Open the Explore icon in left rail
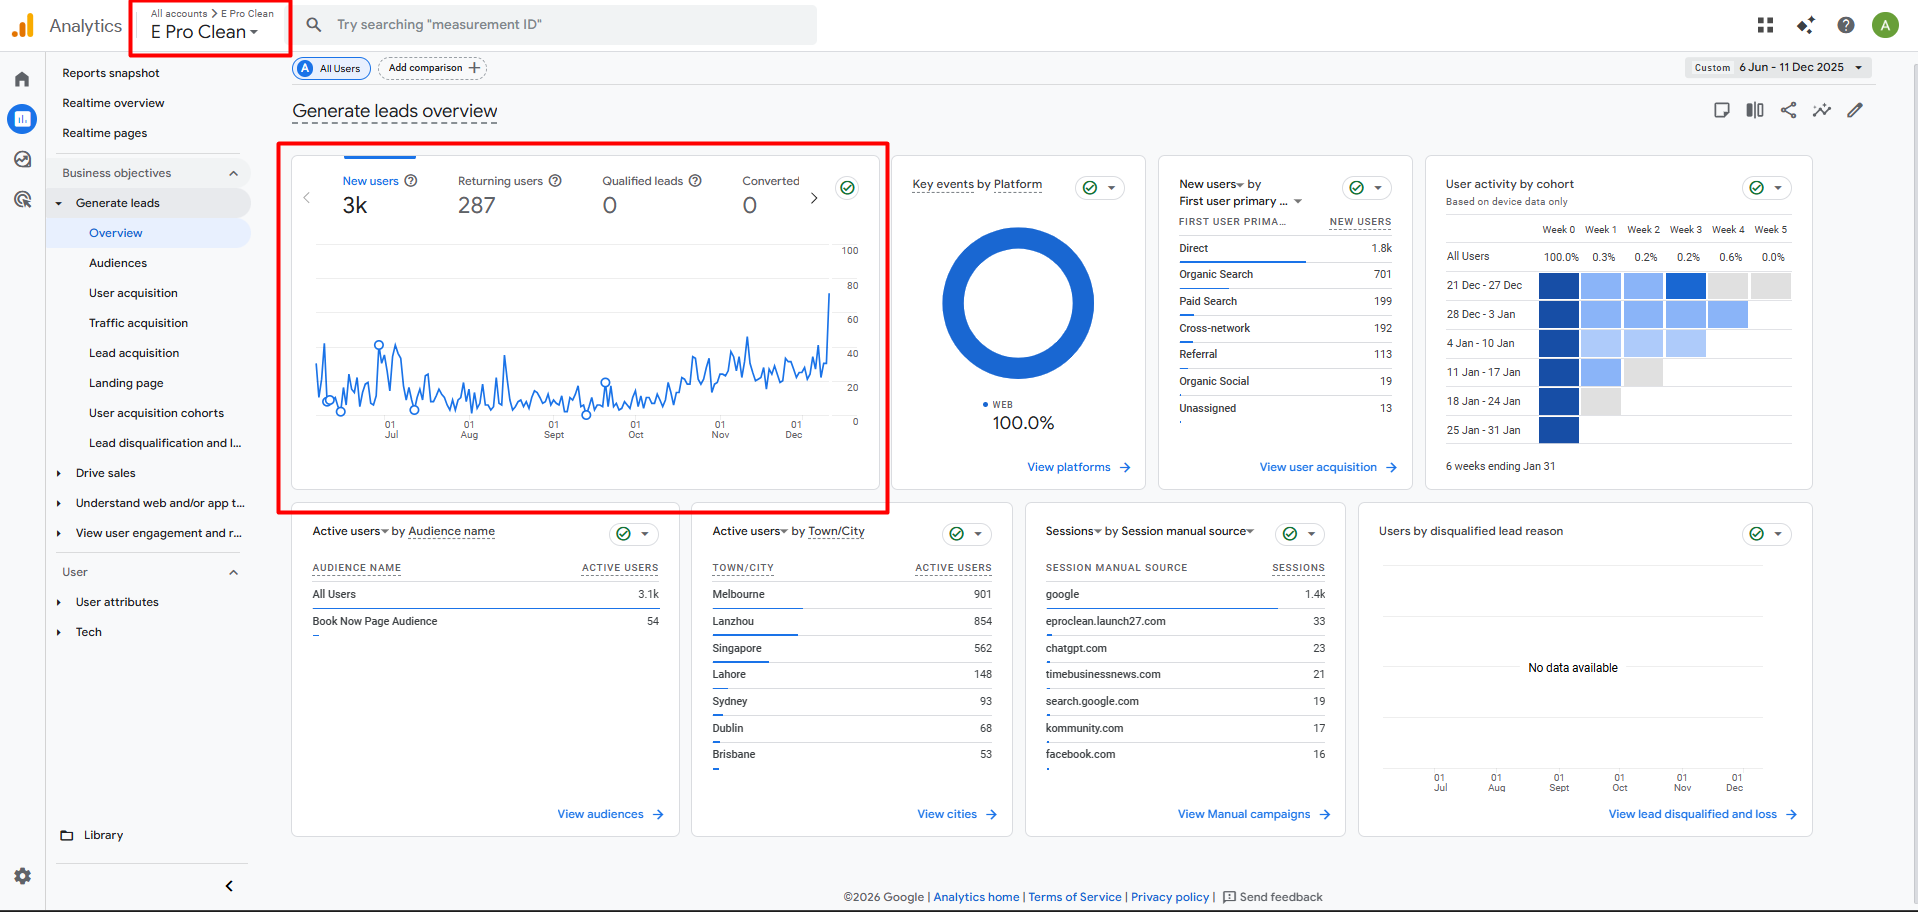1918x912 pixels. (x=22, y=159)
